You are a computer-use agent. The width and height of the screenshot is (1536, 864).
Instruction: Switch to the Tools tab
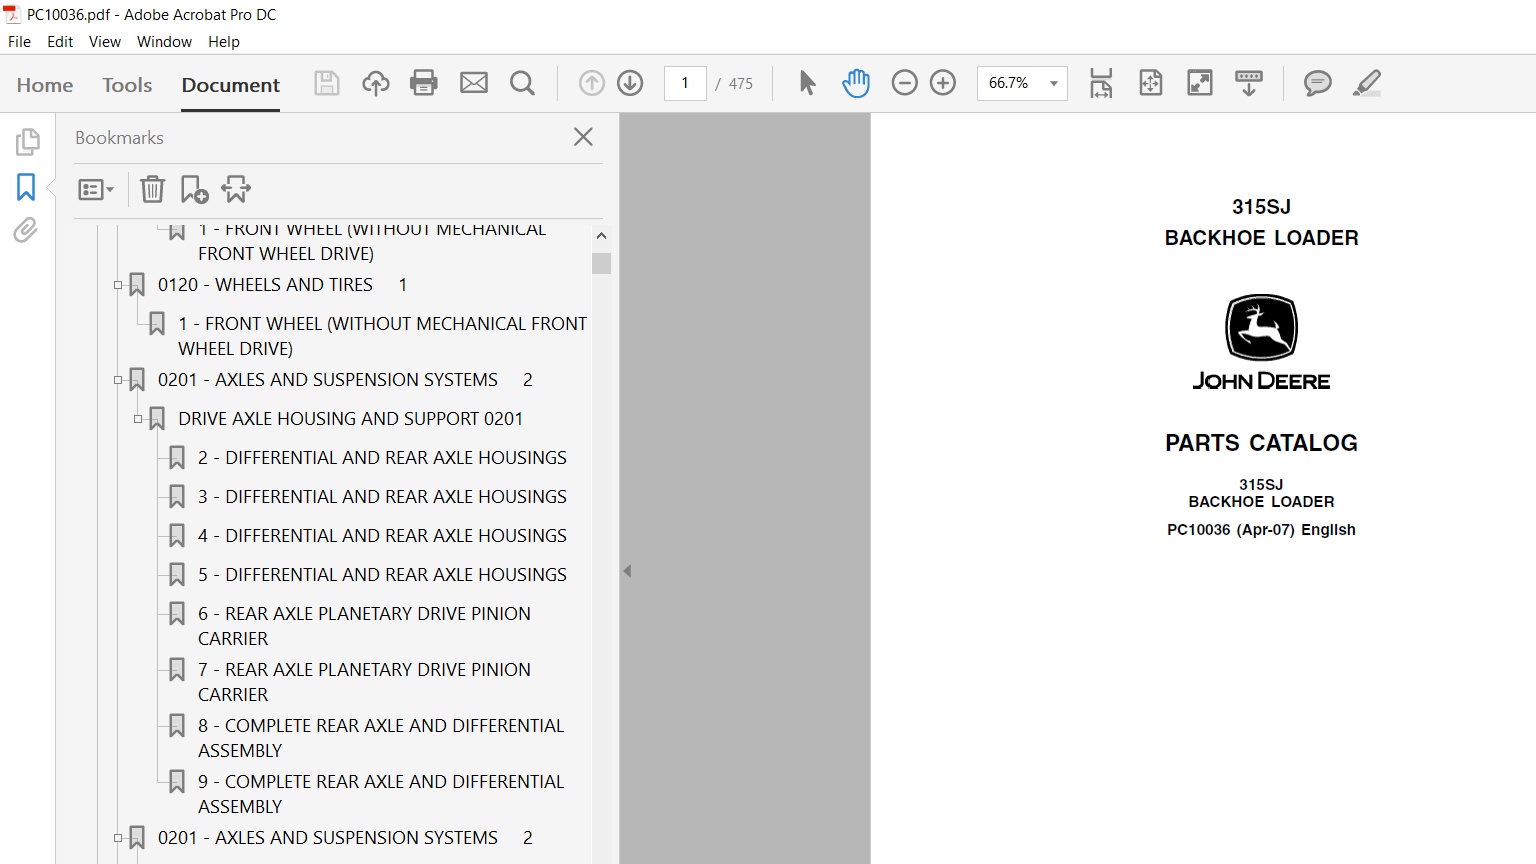(x=127, y=85)
